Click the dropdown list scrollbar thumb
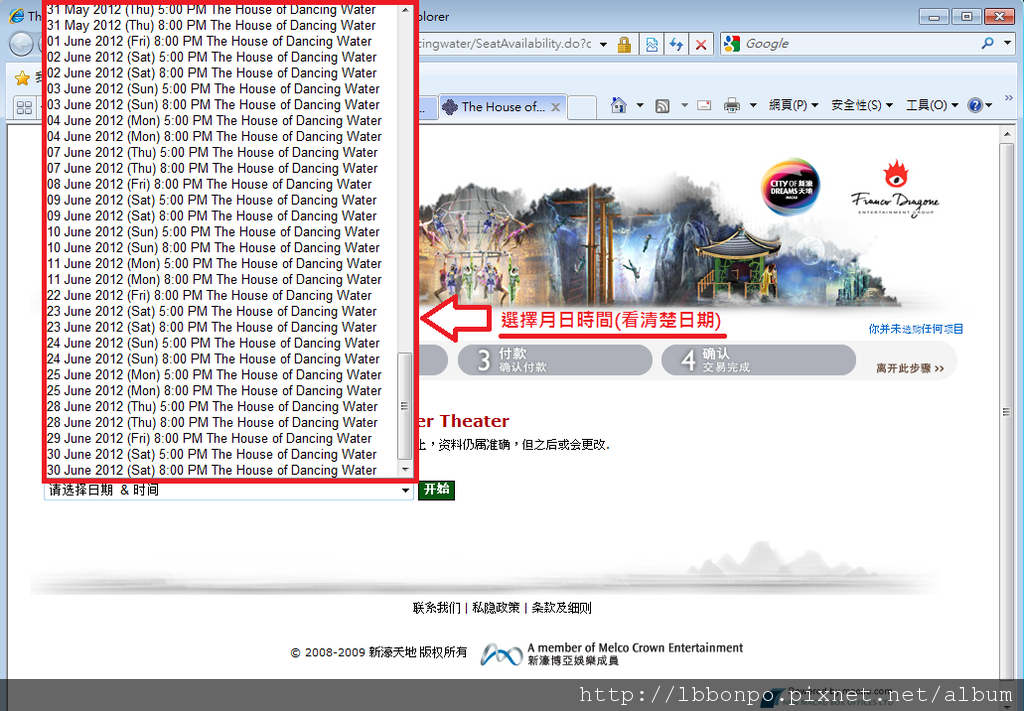Image resolution: width=1024 pixels, height=711 pixels. click(405, 406)
